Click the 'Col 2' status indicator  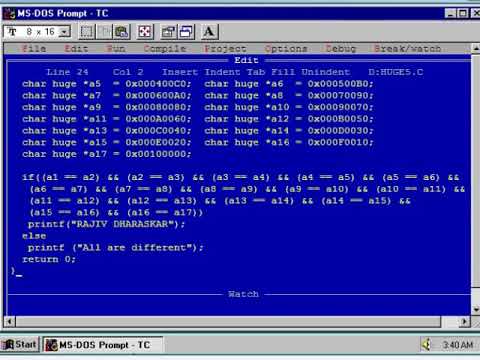point(128,72)
